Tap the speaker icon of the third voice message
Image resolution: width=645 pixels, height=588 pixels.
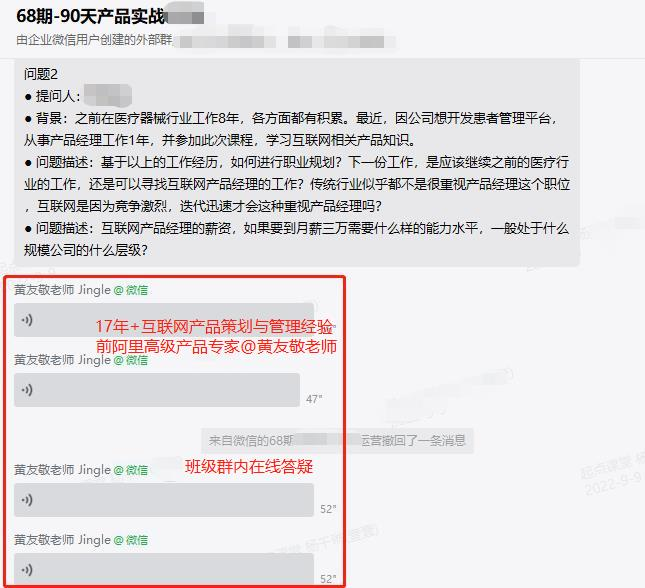pyautogui.click(x=27, y=500)
